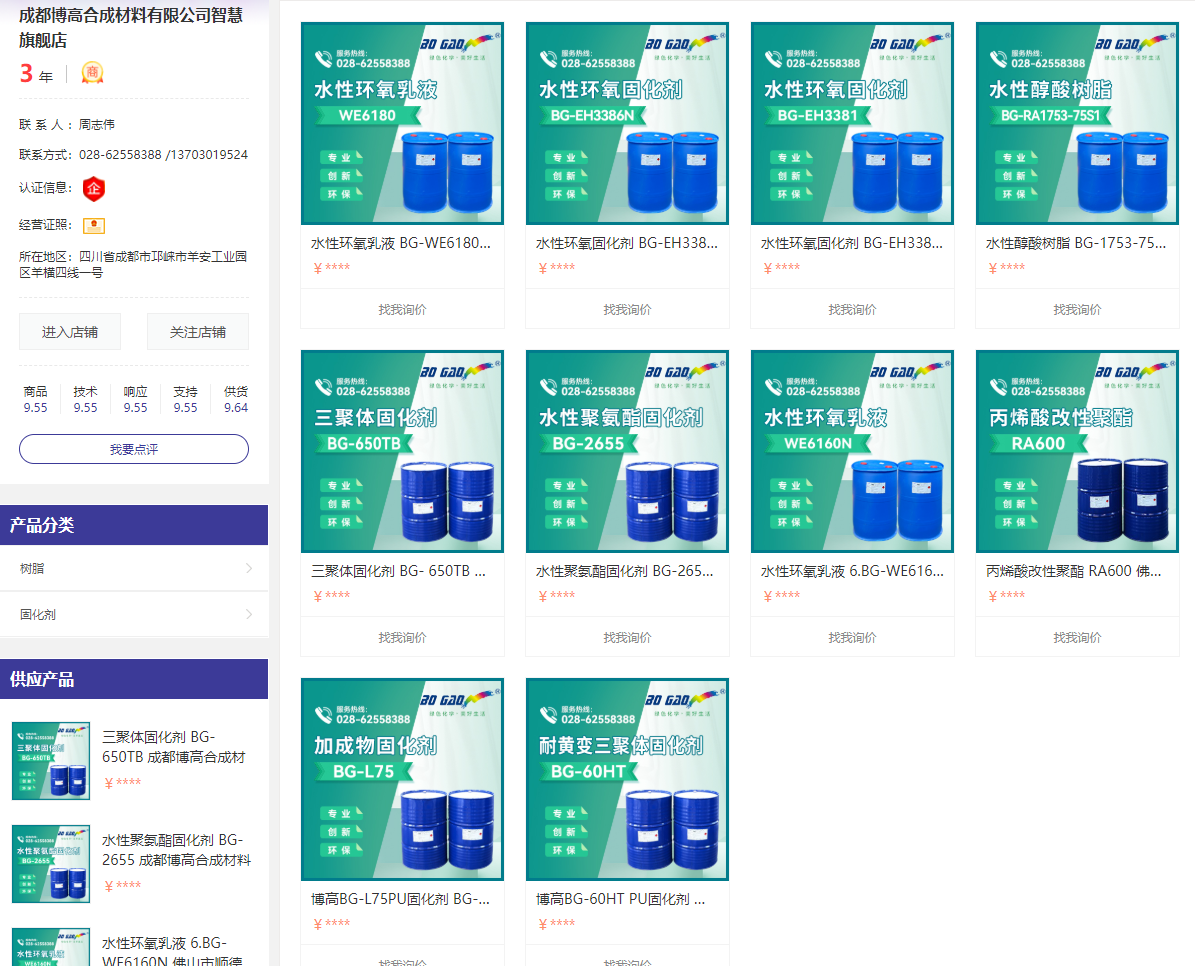
Task: Click the 响应 9.55 rating
Action: 136,399
